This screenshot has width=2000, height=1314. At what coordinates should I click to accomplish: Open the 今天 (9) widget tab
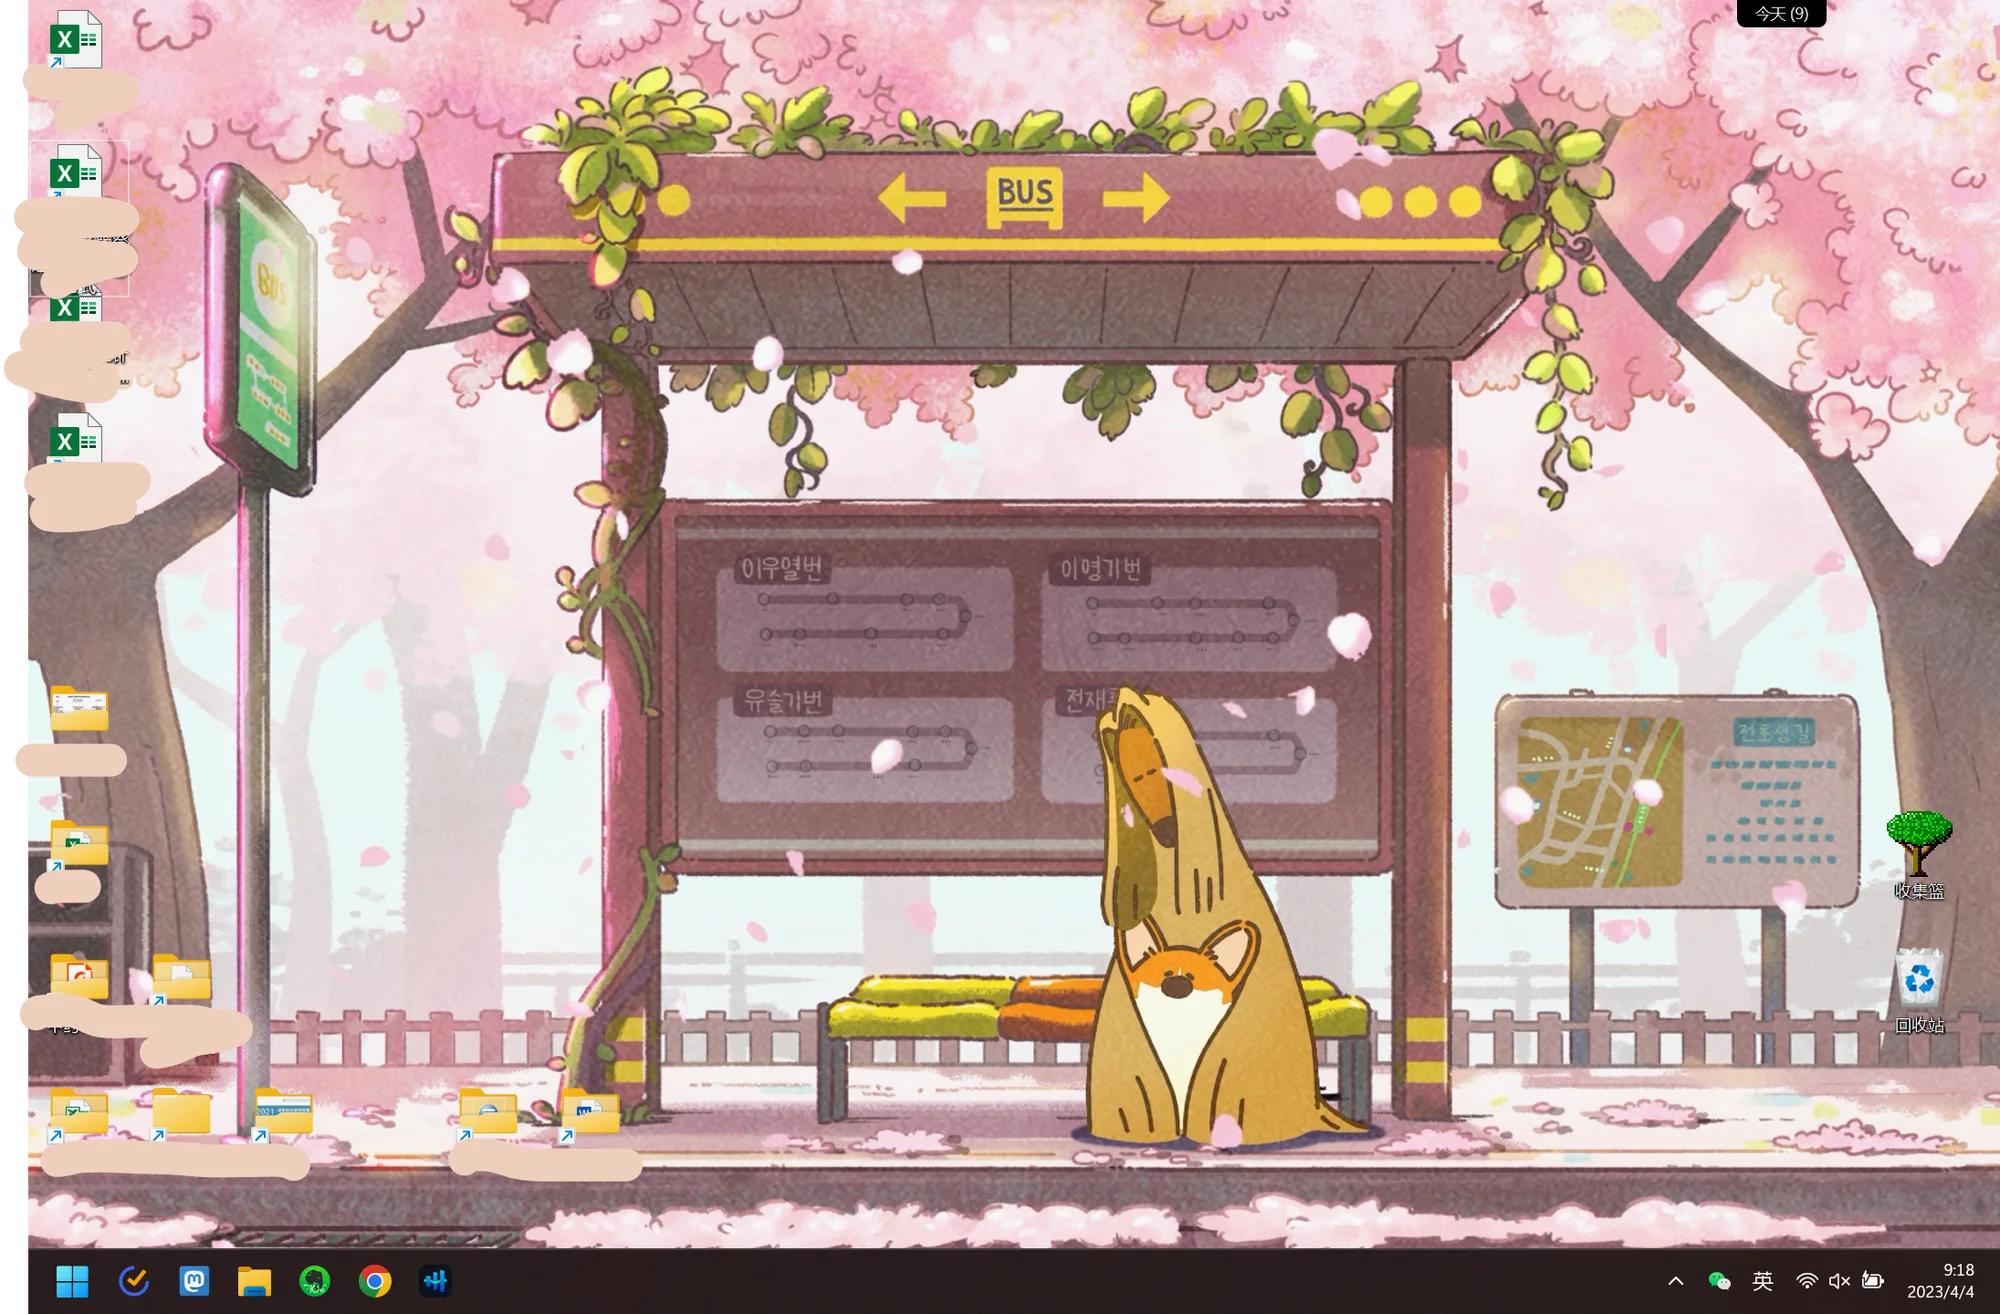click(1781, 13)
